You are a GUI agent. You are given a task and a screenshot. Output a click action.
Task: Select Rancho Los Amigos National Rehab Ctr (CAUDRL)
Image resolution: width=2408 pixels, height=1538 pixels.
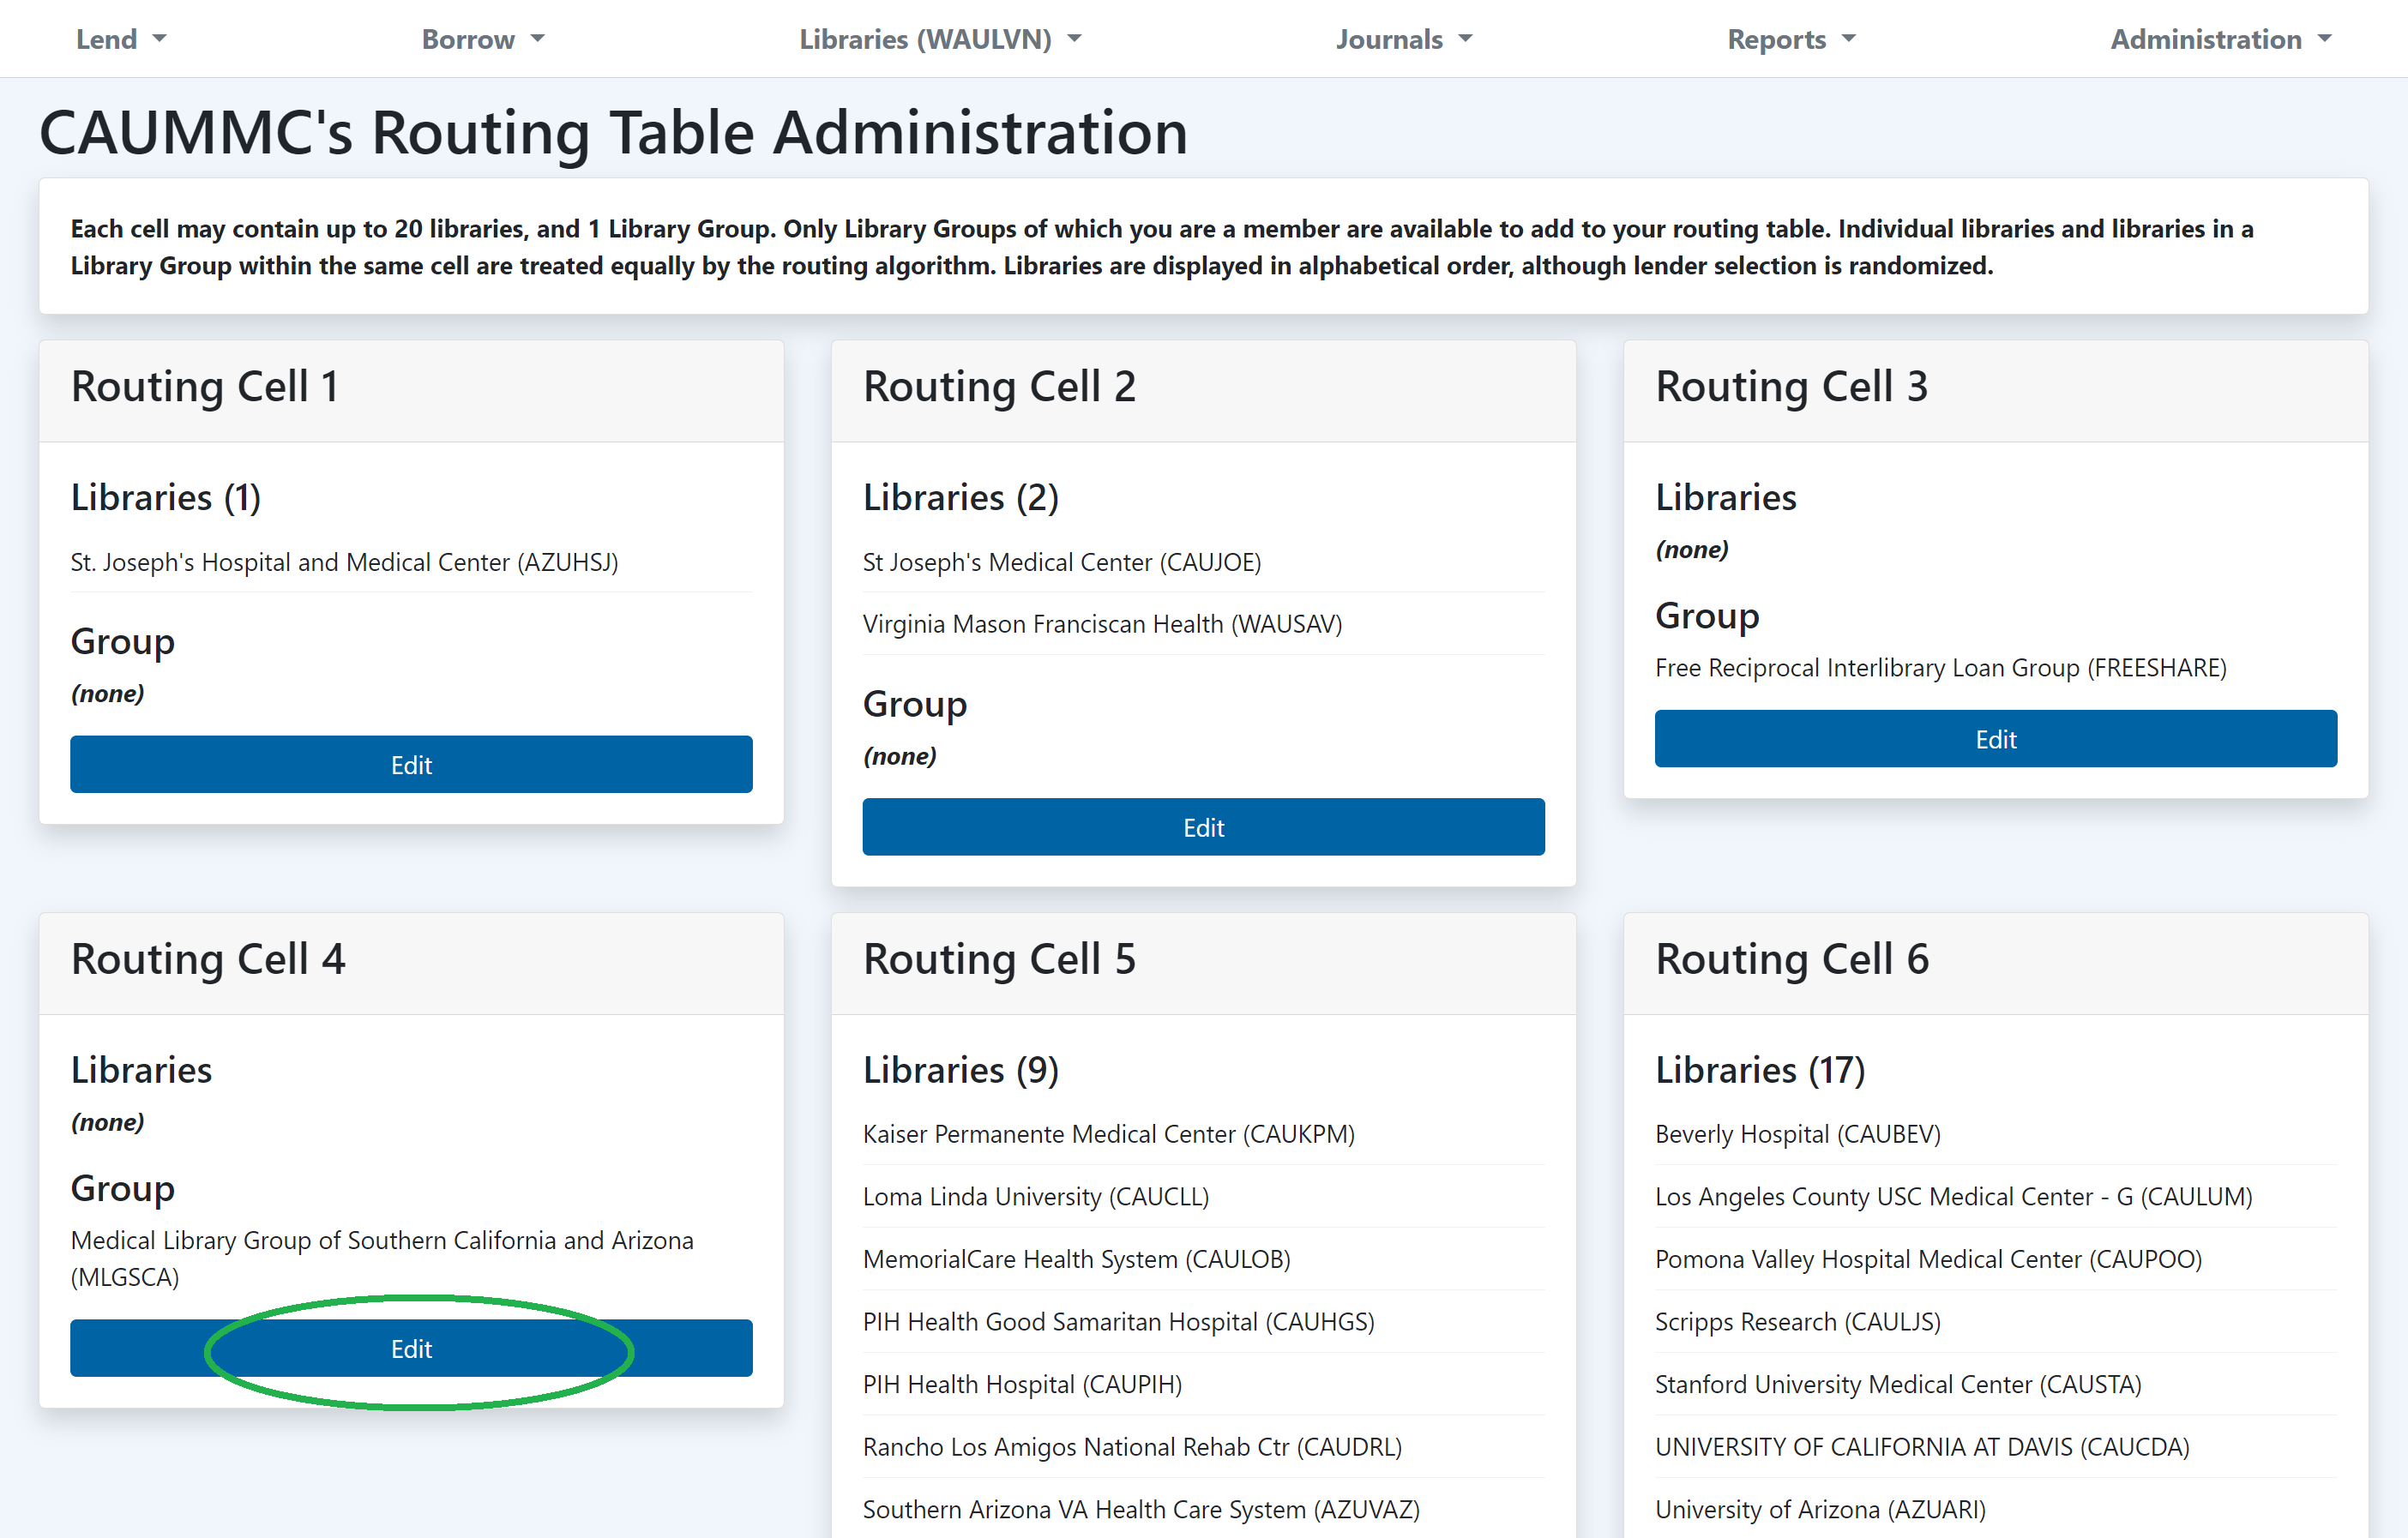click(x=1132, y=1446)
